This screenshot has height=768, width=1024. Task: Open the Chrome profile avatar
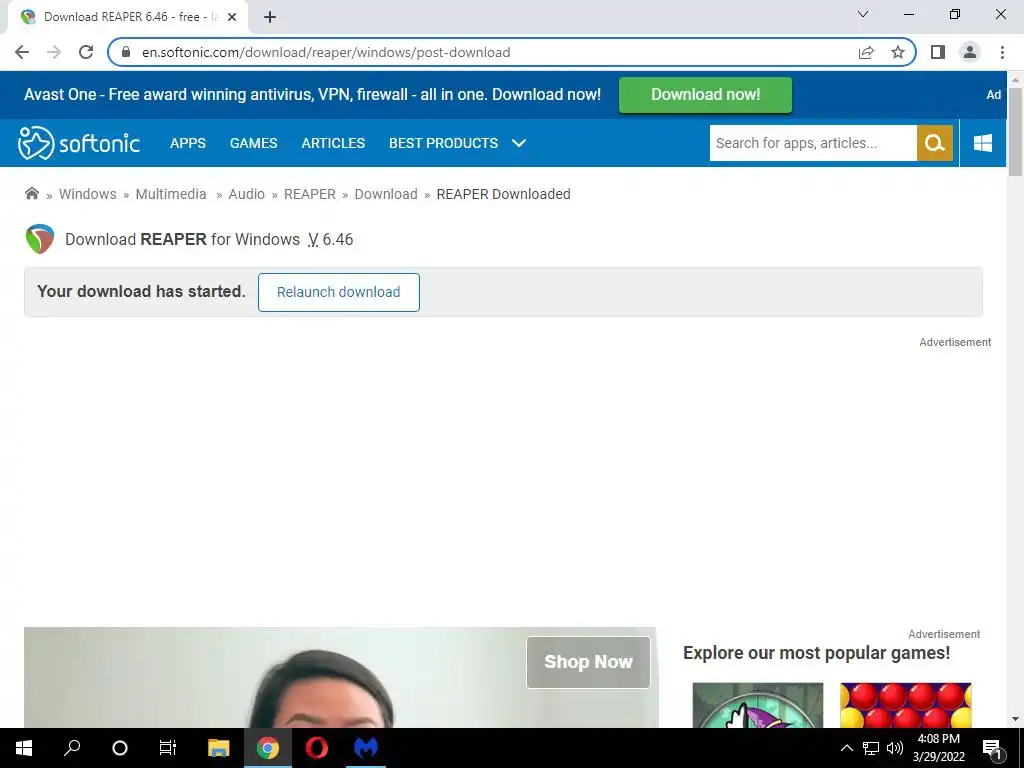point(970,52)
